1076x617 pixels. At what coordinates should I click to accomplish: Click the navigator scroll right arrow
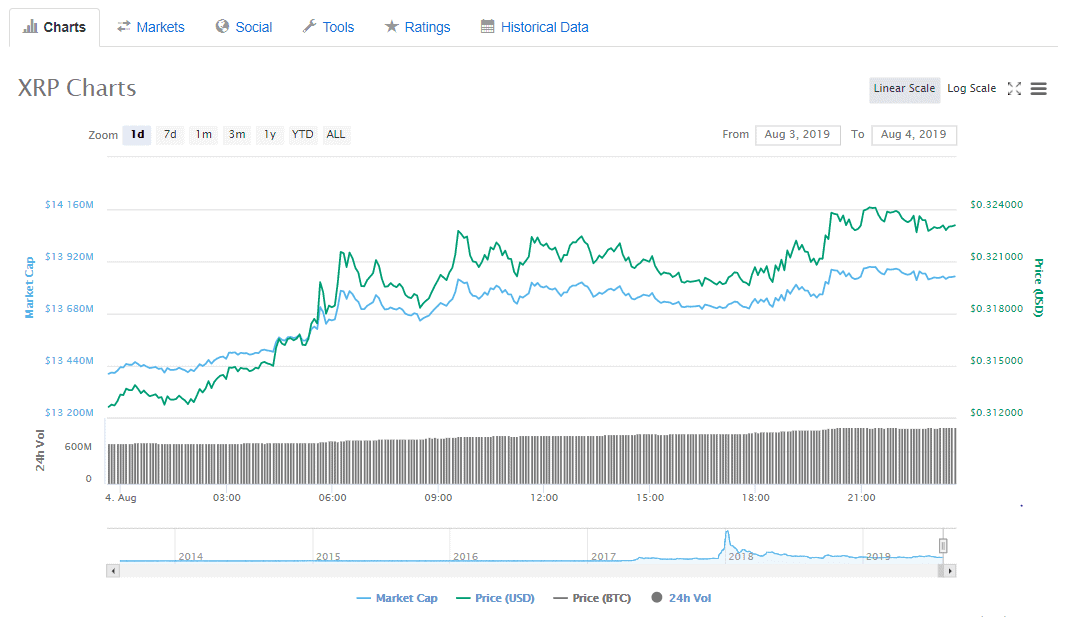[950, 571]
